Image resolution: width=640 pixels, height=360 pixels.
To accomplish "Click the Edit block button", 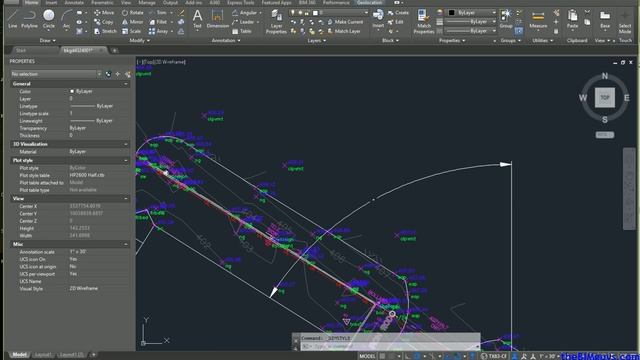I will pyautogui.click(x=396, y=22).
